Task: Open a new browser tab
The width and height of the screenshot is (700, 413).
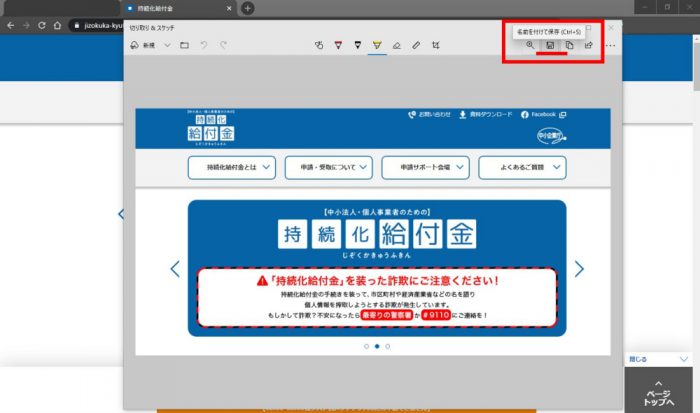Action: tap(247, 8)
